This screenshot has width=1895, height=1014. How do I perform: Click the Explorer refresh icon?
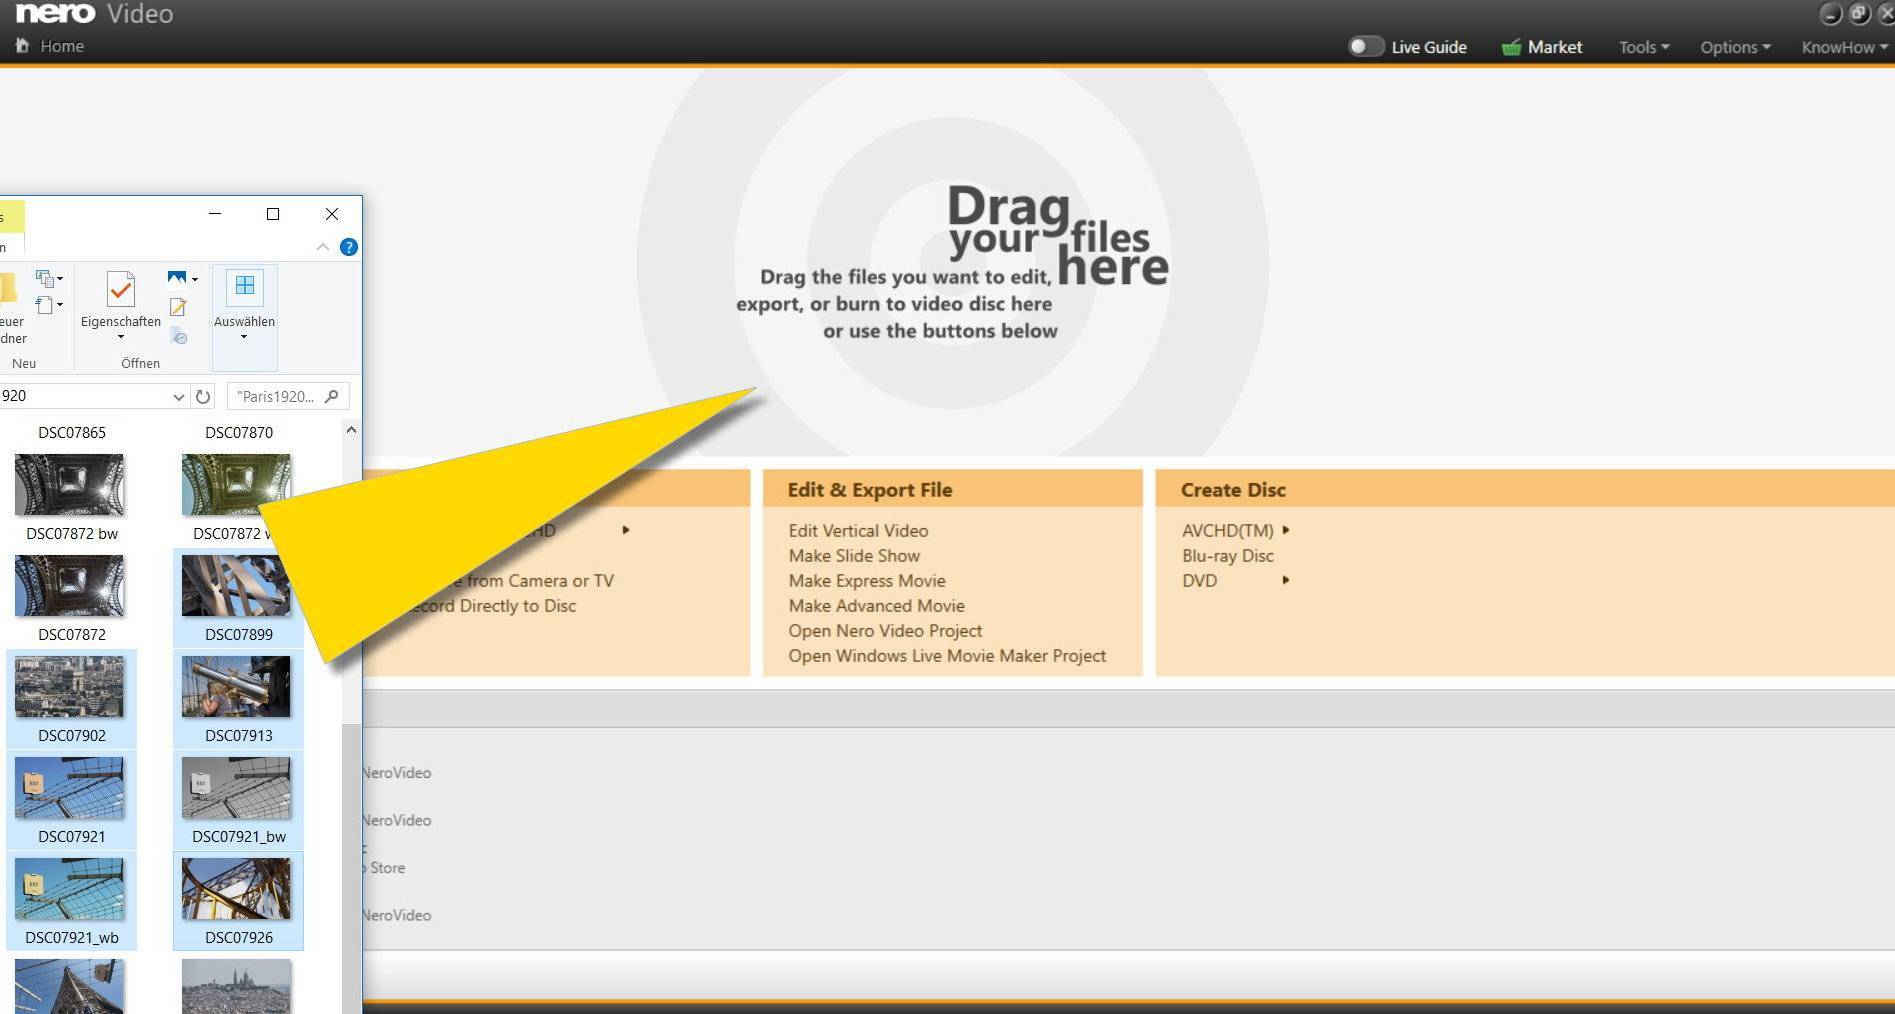[x=203, y=397]
